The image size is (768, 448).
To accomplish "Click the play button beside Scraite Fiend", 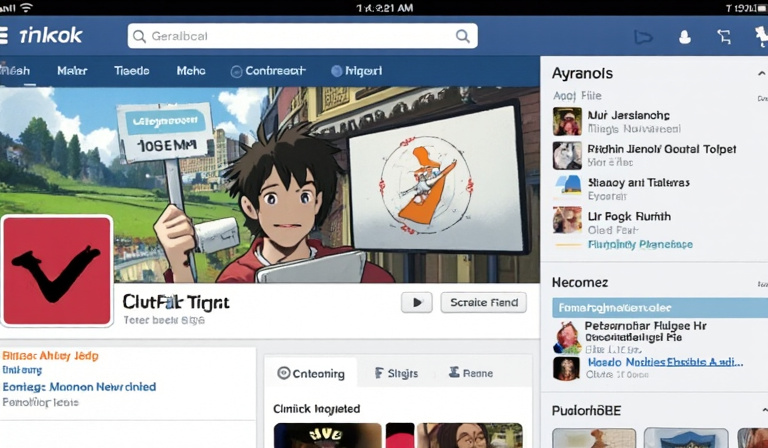I will [417, 303].
